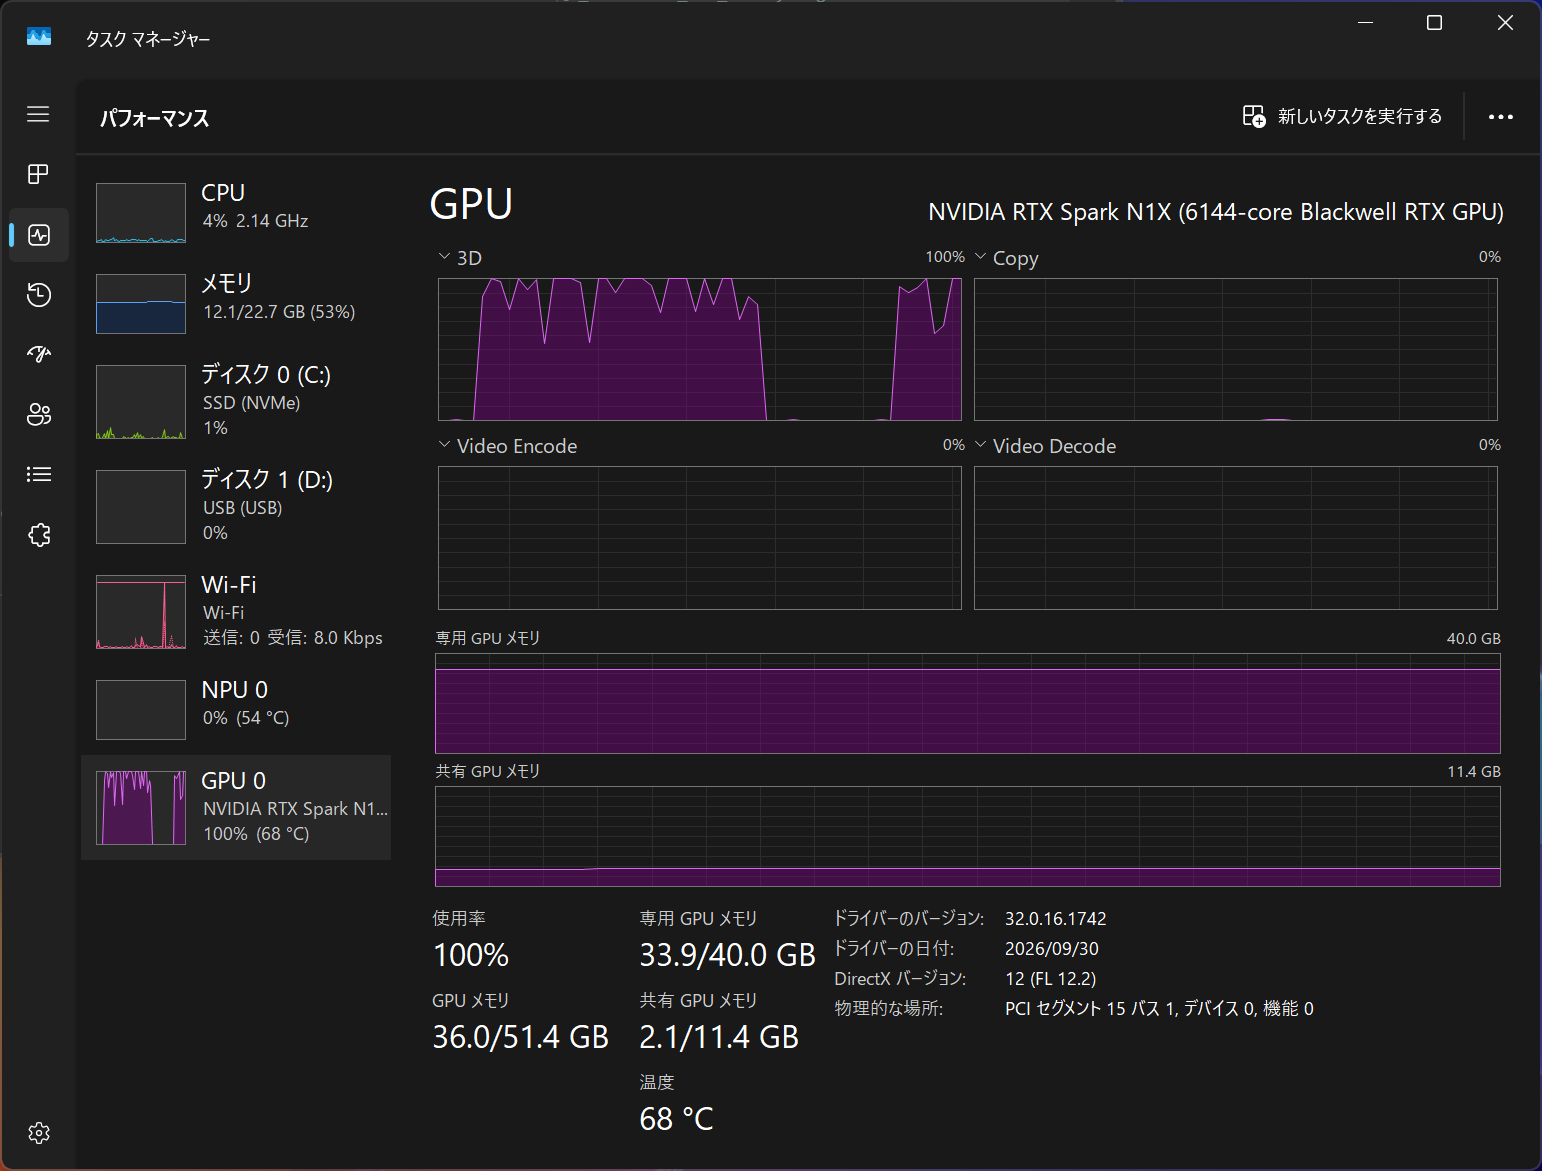This screenshot has height=1171, width=1542.
Task: Expand the Copy engine dropdown
Action: 981,257
